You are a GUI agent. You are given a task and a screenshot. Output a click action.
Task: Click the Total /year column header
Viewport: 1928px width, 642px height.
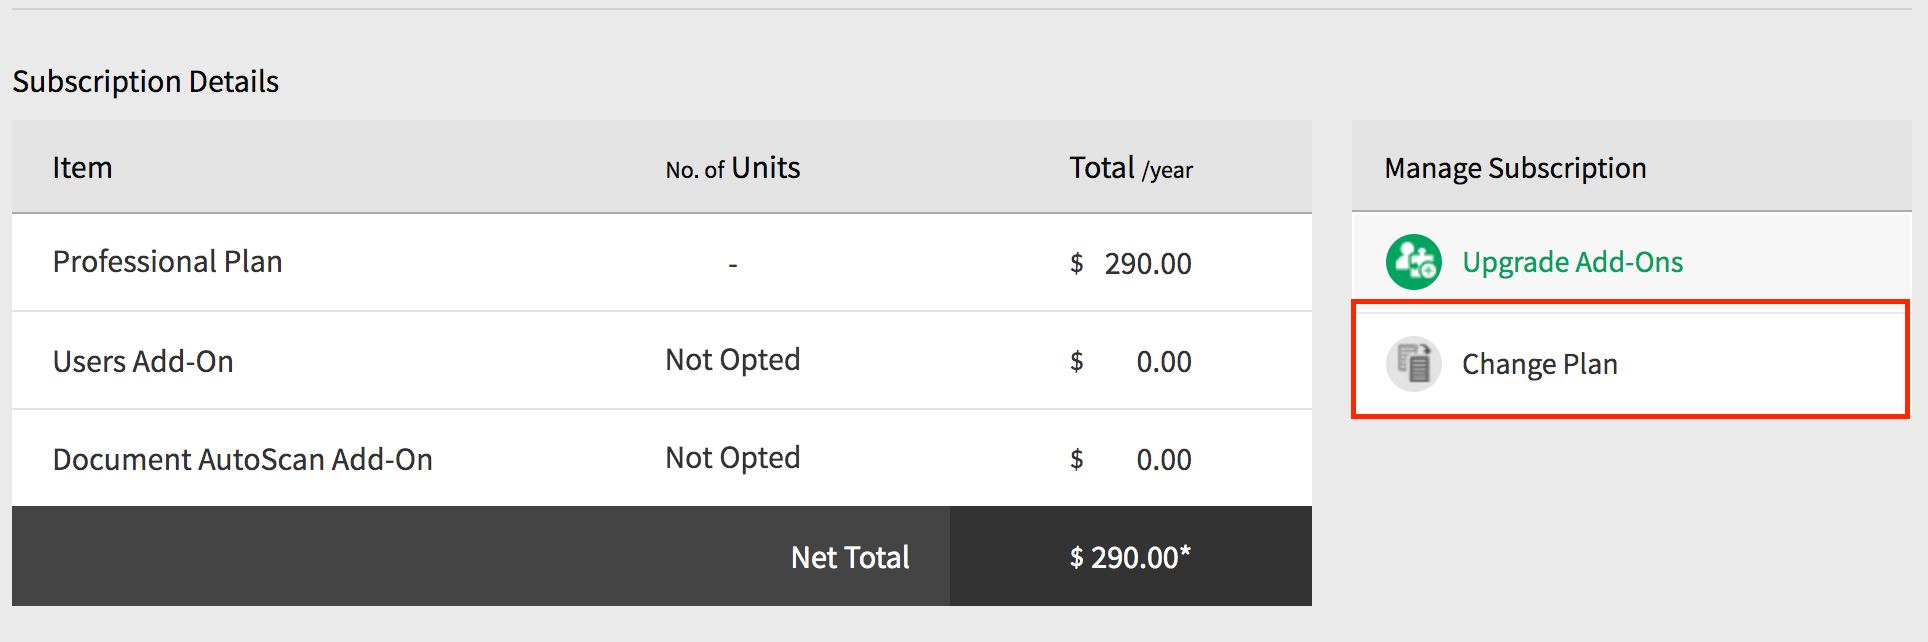click(1131, 168)
